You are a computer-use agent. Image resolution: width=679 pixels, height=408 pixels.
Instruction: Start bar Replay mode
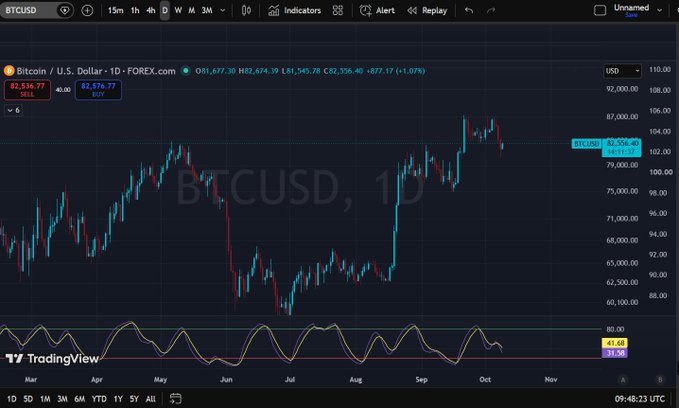click(x=427, y=10)
